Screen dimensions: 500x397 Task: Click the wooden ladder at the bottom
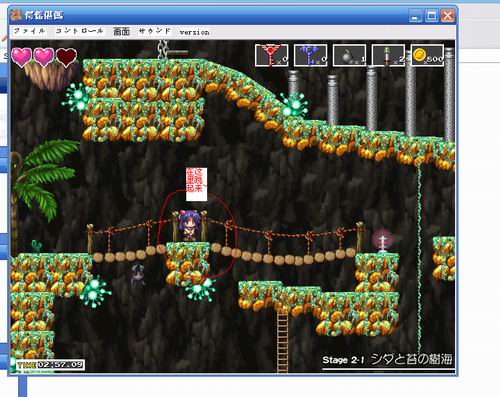tap(282, 340)
